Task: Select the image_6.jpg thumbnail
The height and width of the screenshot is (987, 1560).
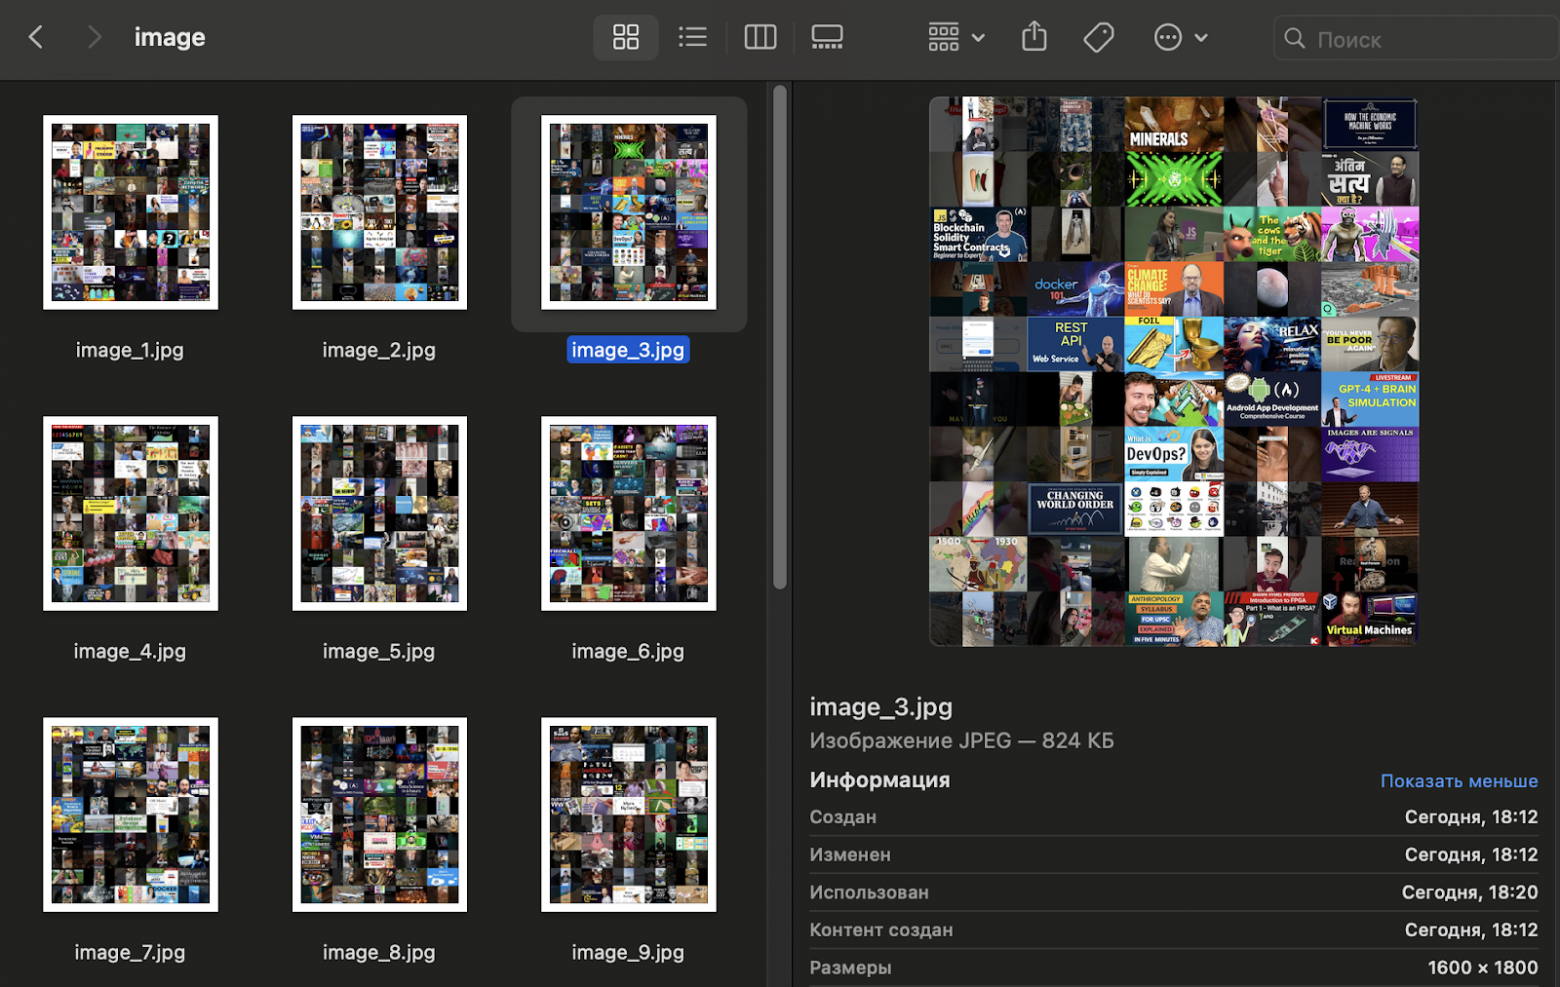Action: coord(628,513)
